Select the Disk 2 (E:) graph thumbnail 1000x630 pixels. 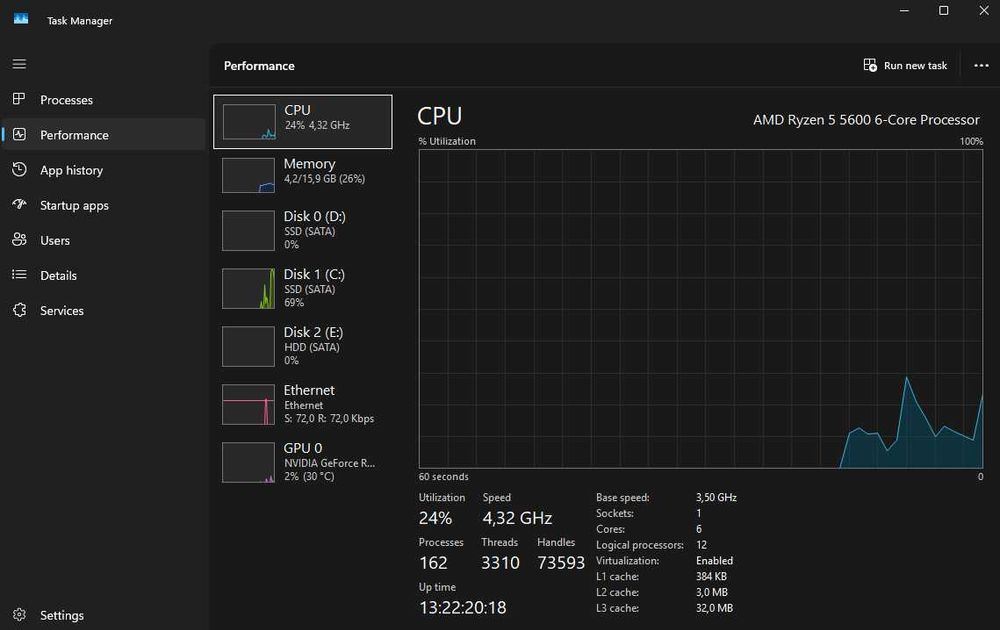pos(249,346)
